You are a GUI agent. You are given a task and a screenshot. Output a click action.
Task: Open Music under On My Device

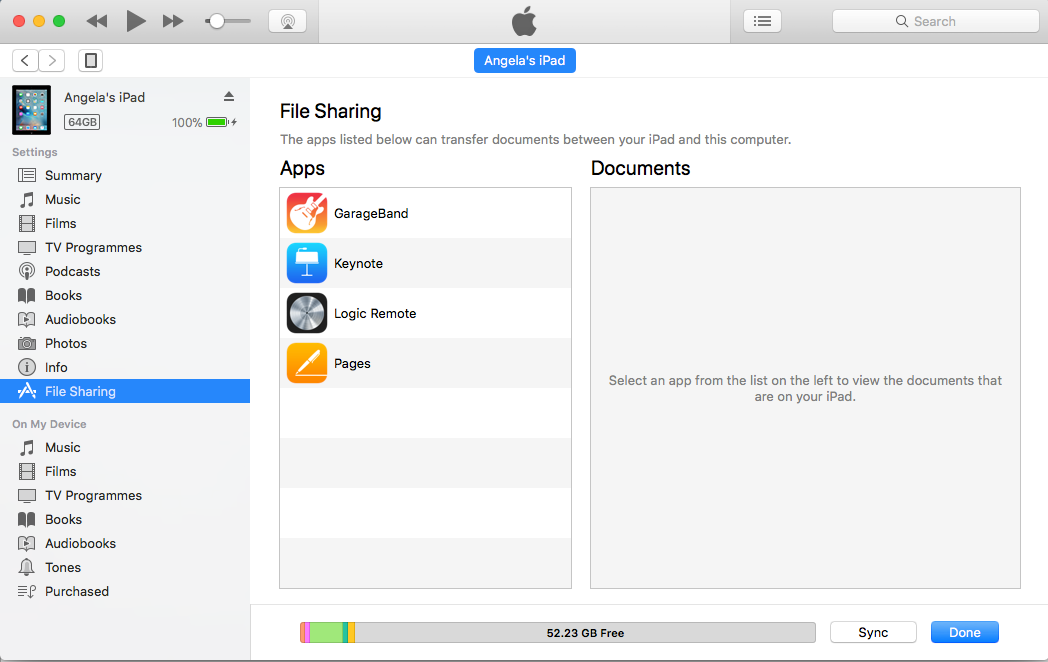tap(125, 447)
